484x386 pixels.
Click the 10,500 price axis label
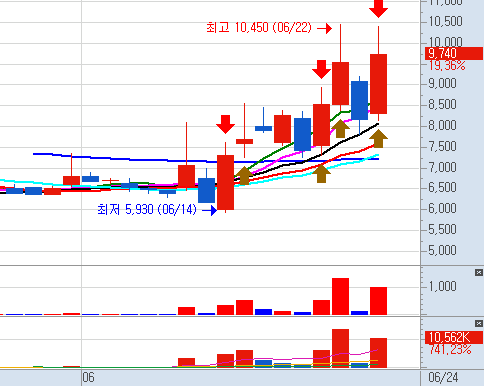pyautogui.click(x=445, y=22)
